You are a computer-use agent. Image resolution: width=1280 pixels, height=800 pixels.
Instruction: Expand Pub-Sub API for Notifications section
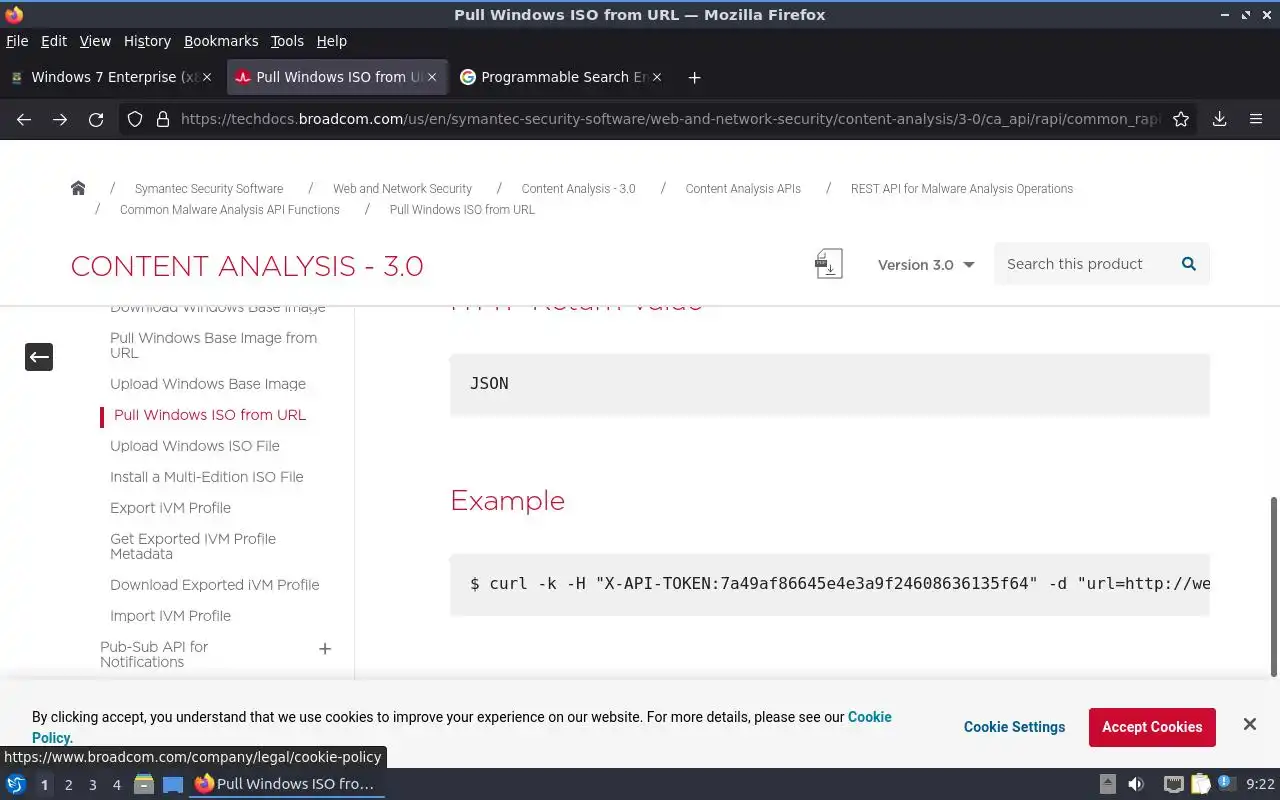pyautogui.click(x=325, y=649)
